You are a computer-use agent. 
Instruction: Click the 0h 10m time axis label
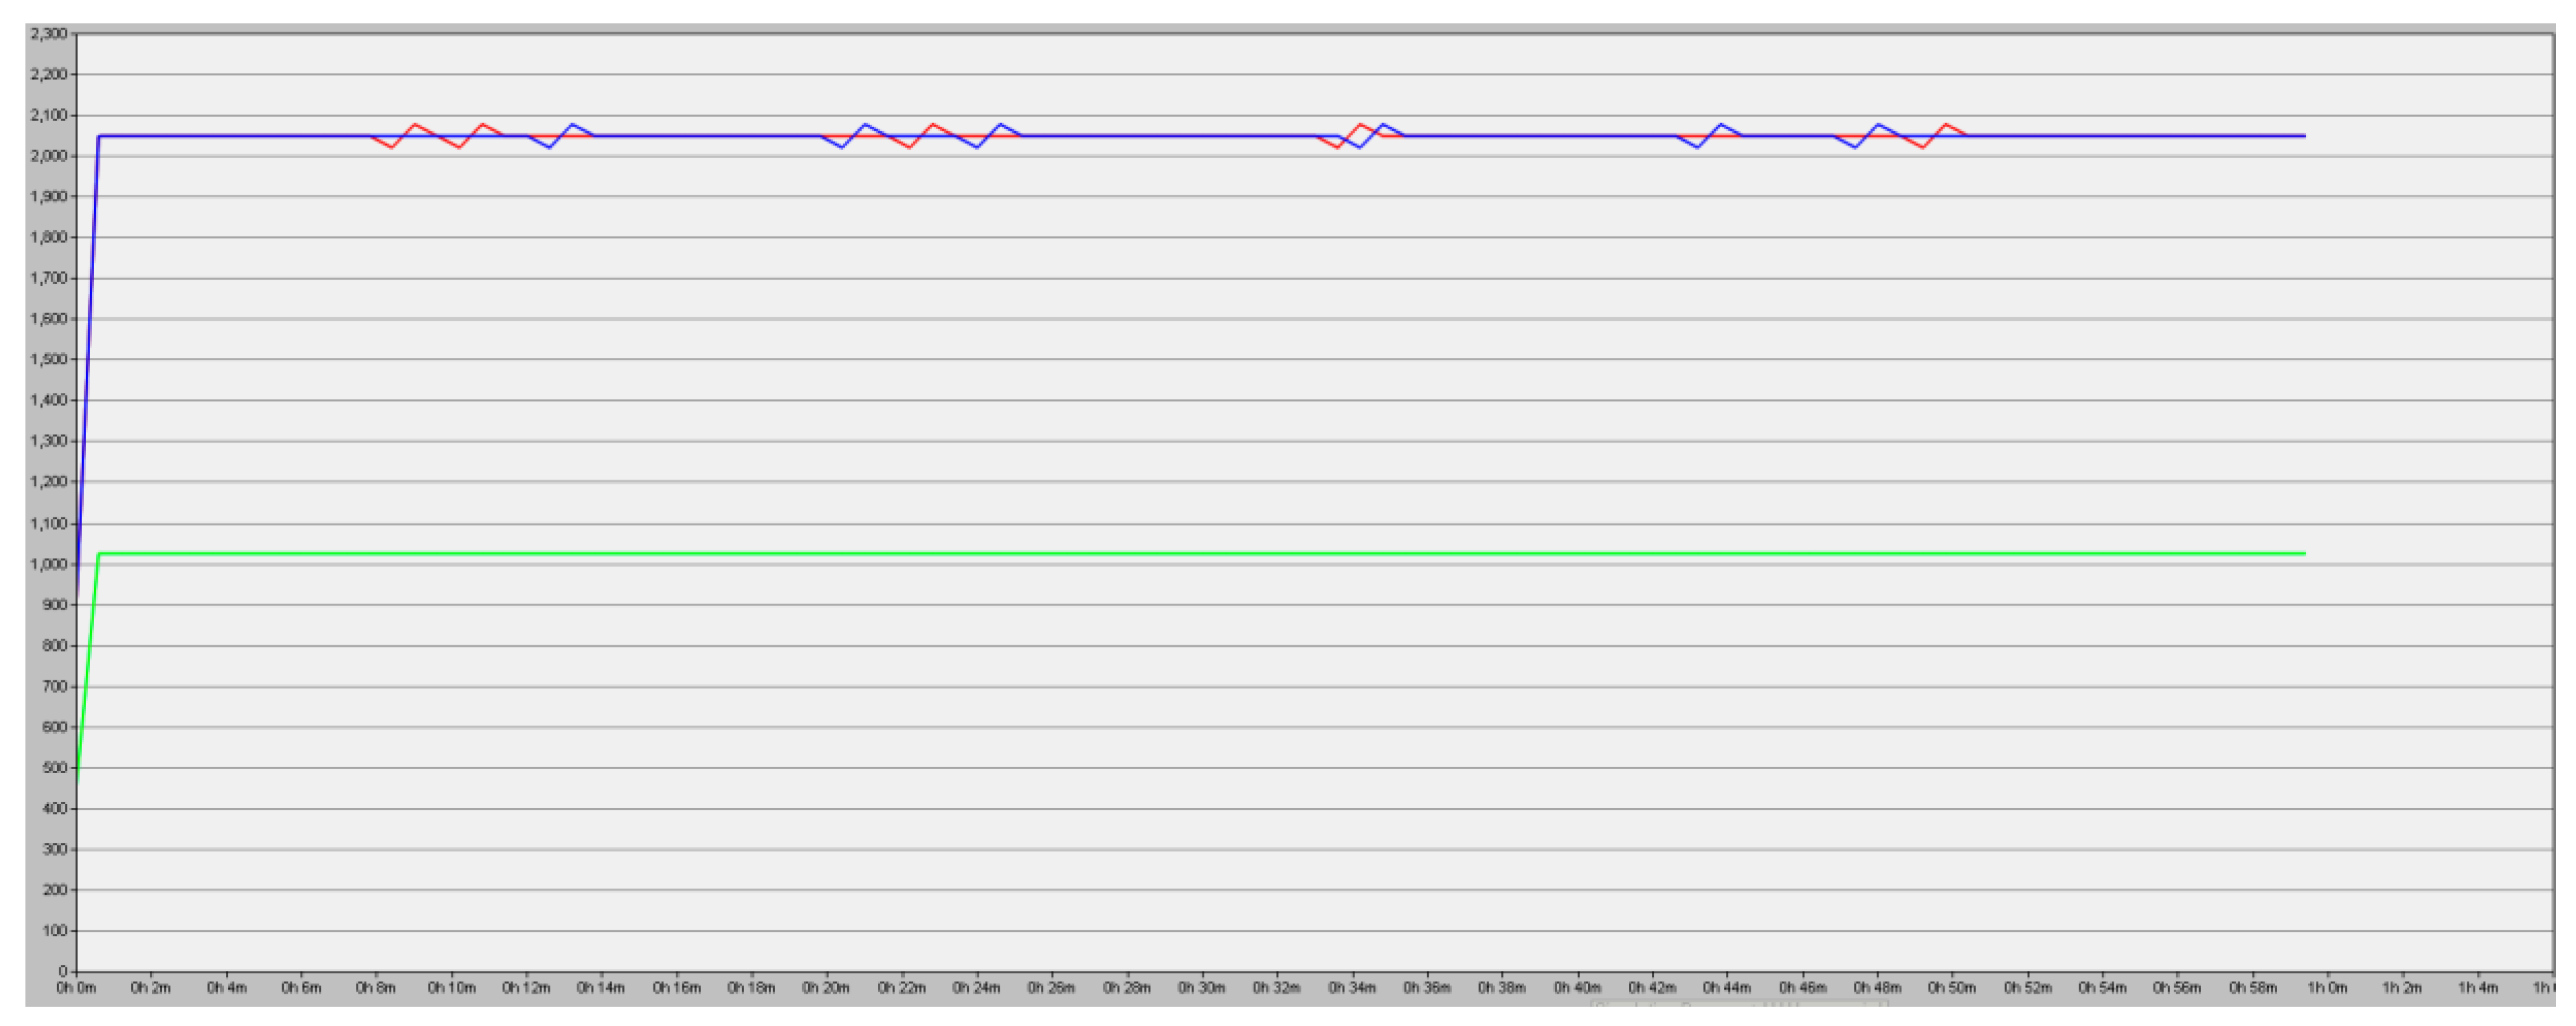pos(451,988)
